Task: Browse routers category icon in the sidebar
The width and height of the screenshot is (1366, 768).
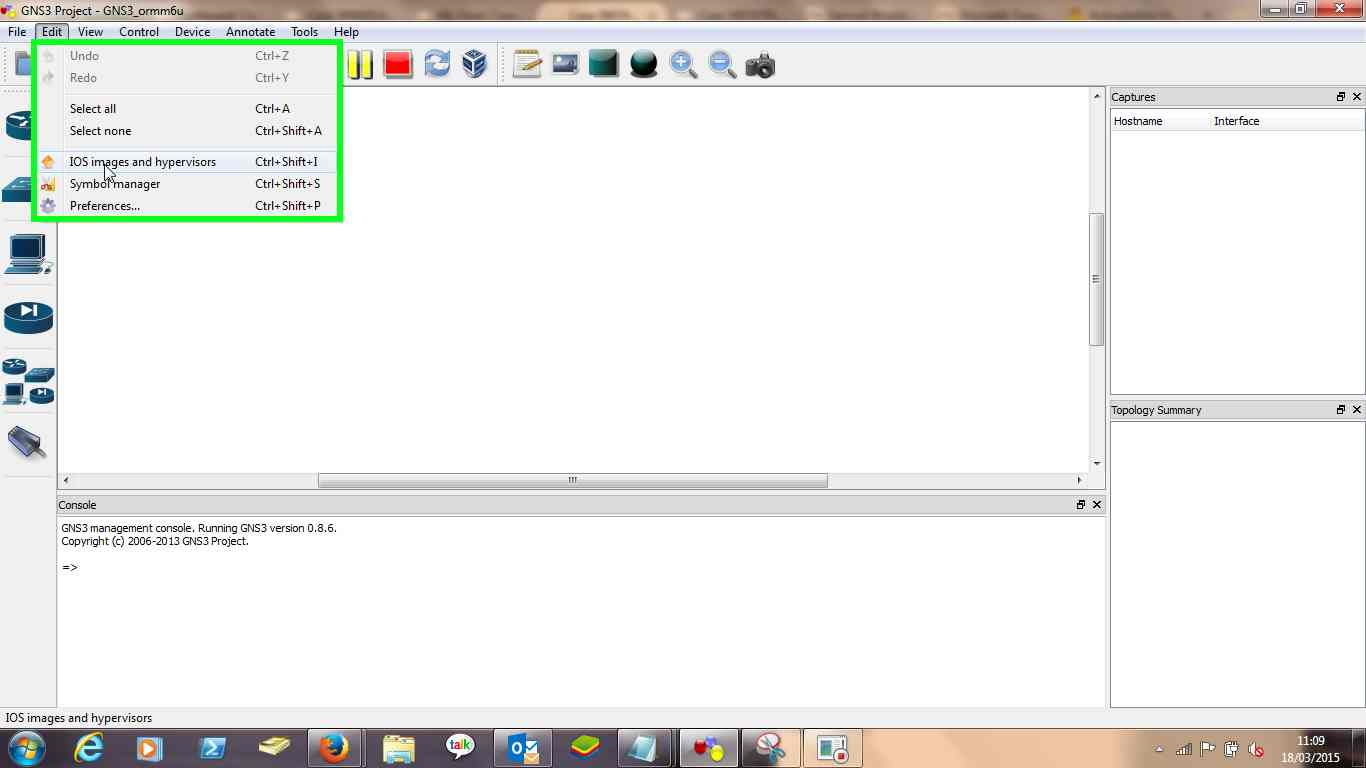Action: [x=18, y=125]
